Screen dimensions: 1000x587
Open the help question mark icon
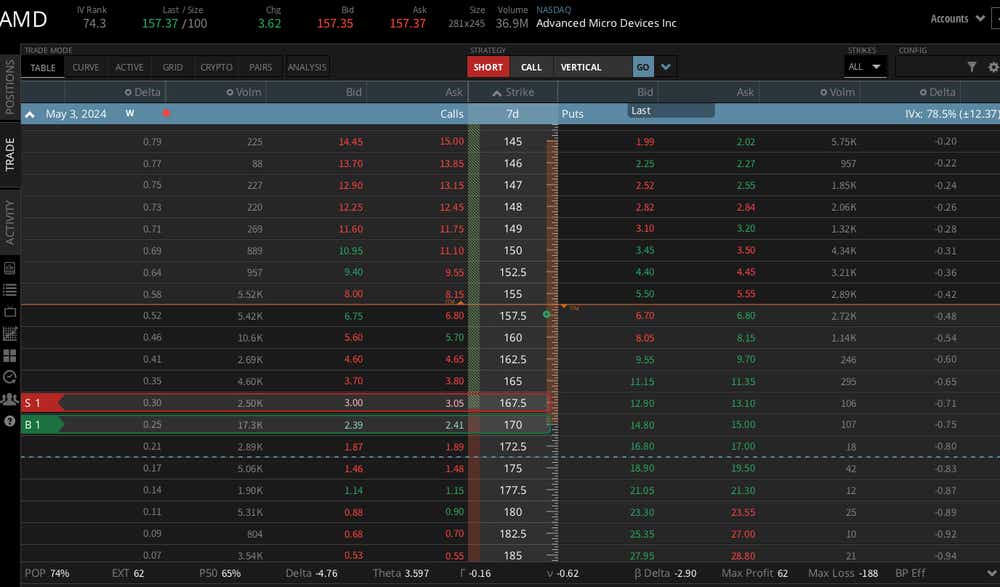(x=10, y=421)
